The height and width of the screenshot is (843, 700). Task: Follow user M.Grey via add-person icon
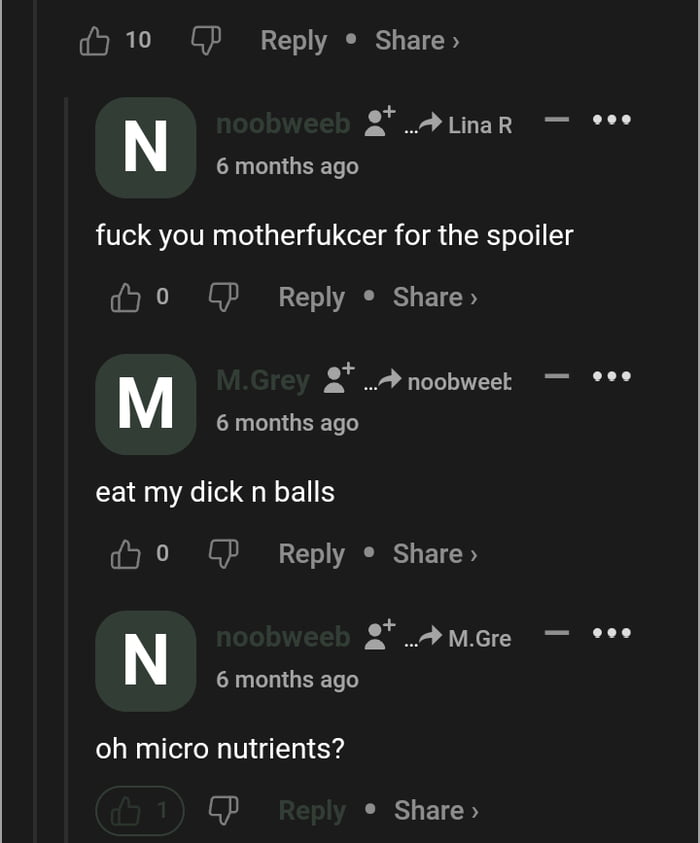click(x=339, y=379)
